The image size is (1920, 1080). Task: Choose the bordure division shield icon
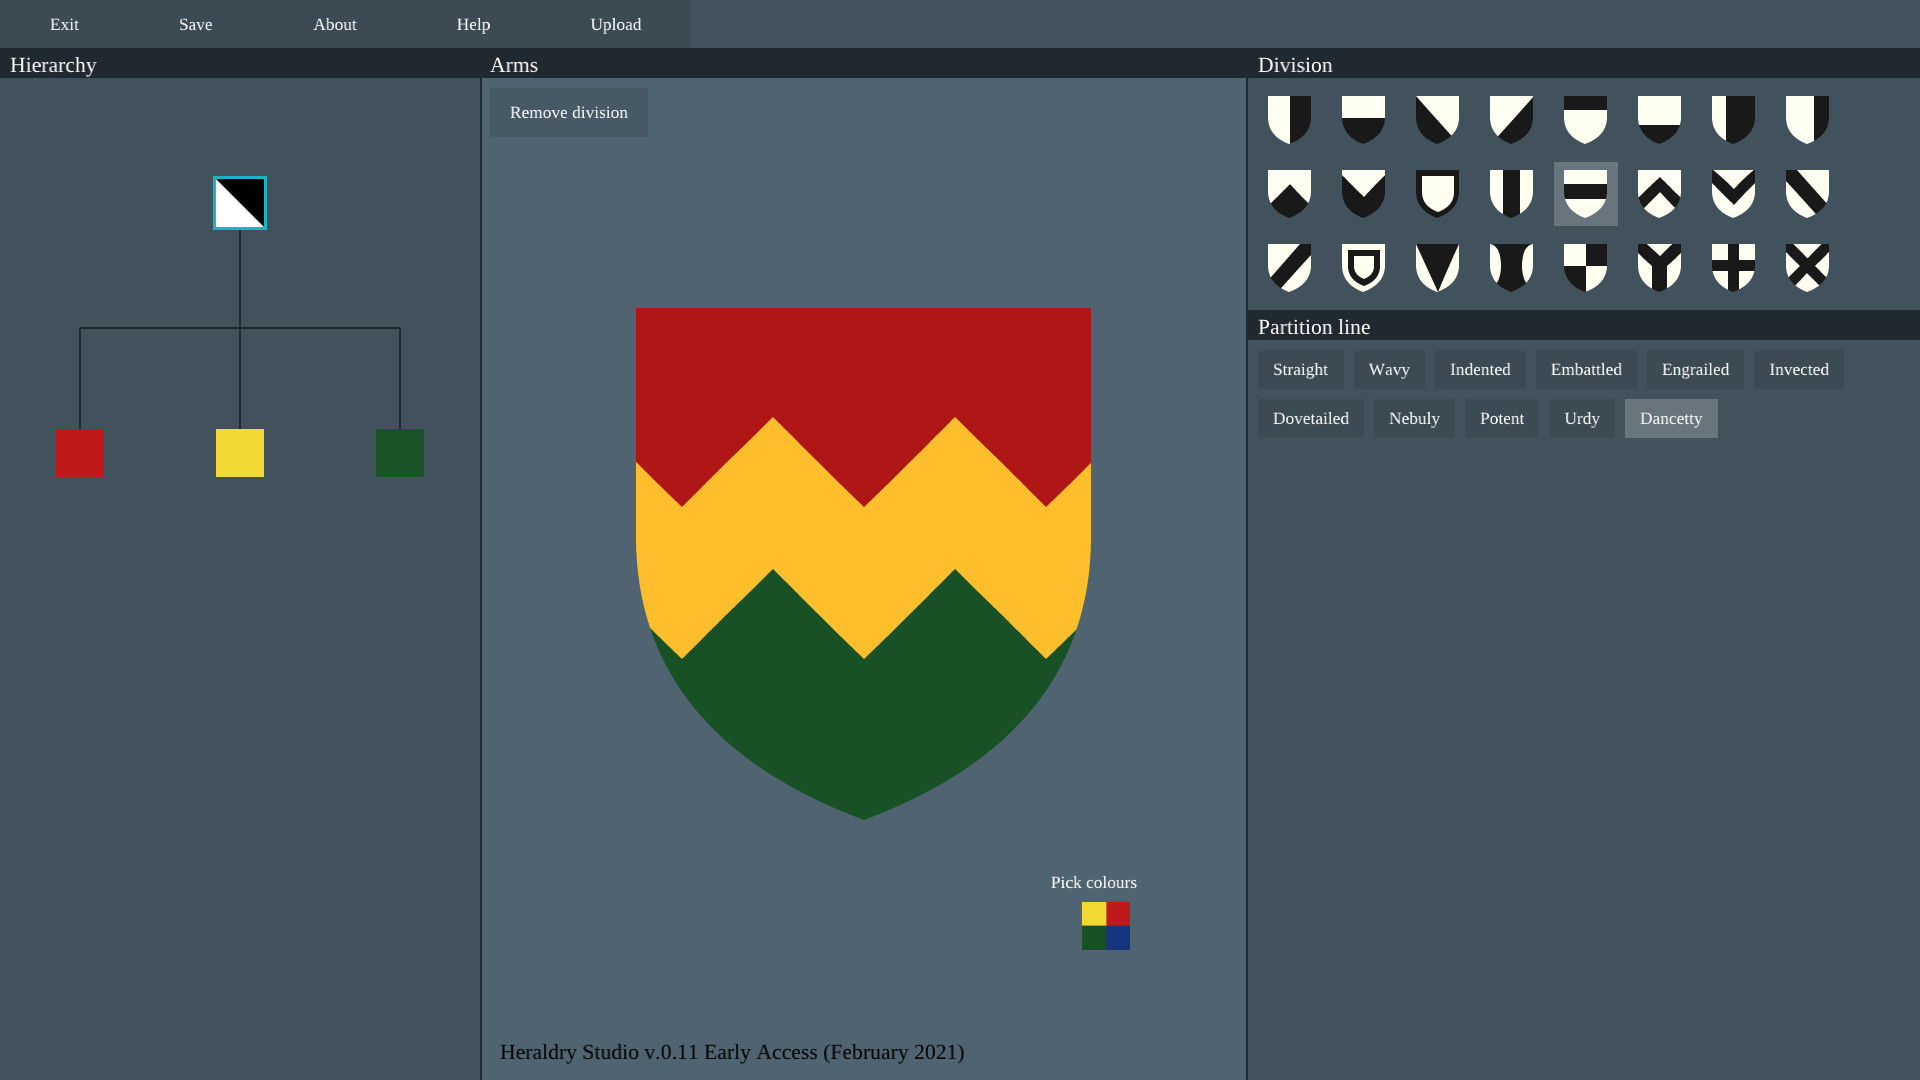[1437, 193]
